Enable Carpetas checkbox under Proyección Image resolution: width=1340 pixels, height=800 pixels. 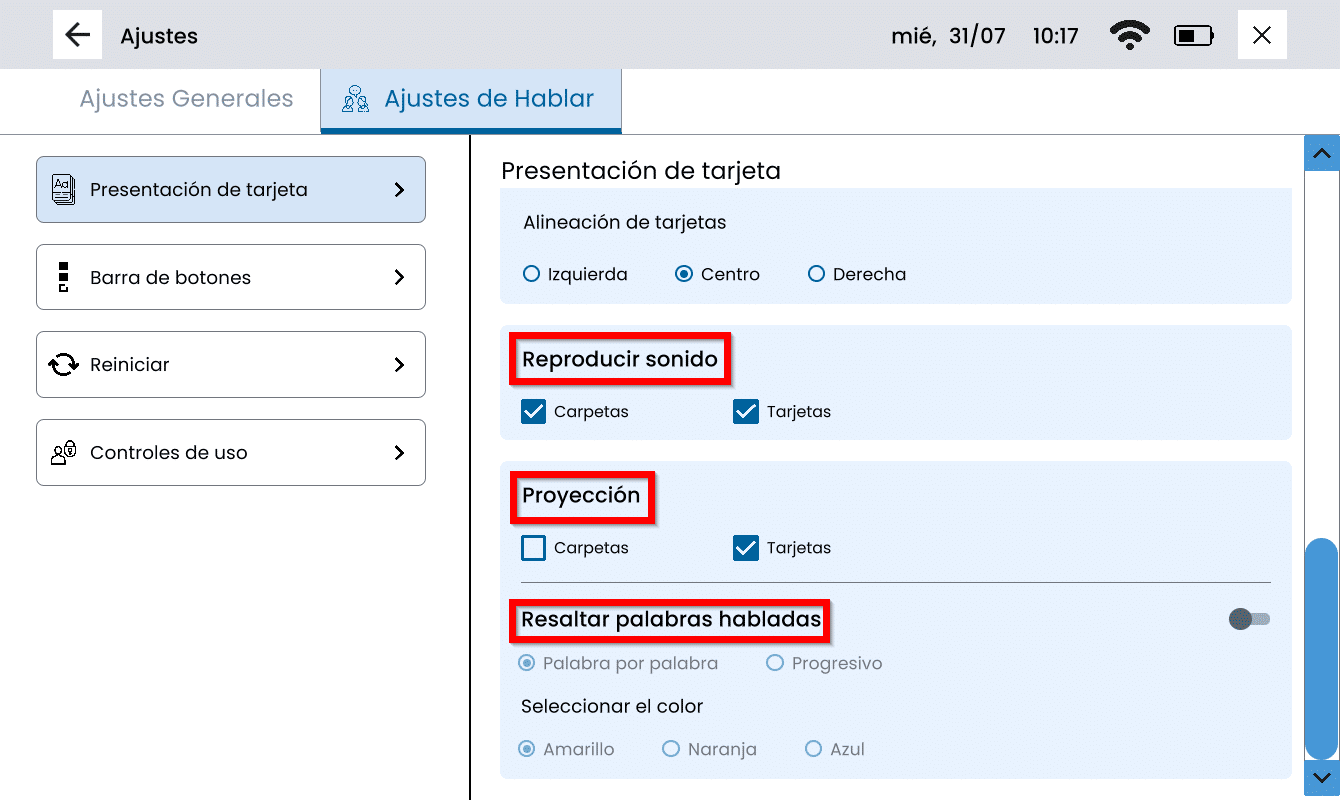coord(534,548)
